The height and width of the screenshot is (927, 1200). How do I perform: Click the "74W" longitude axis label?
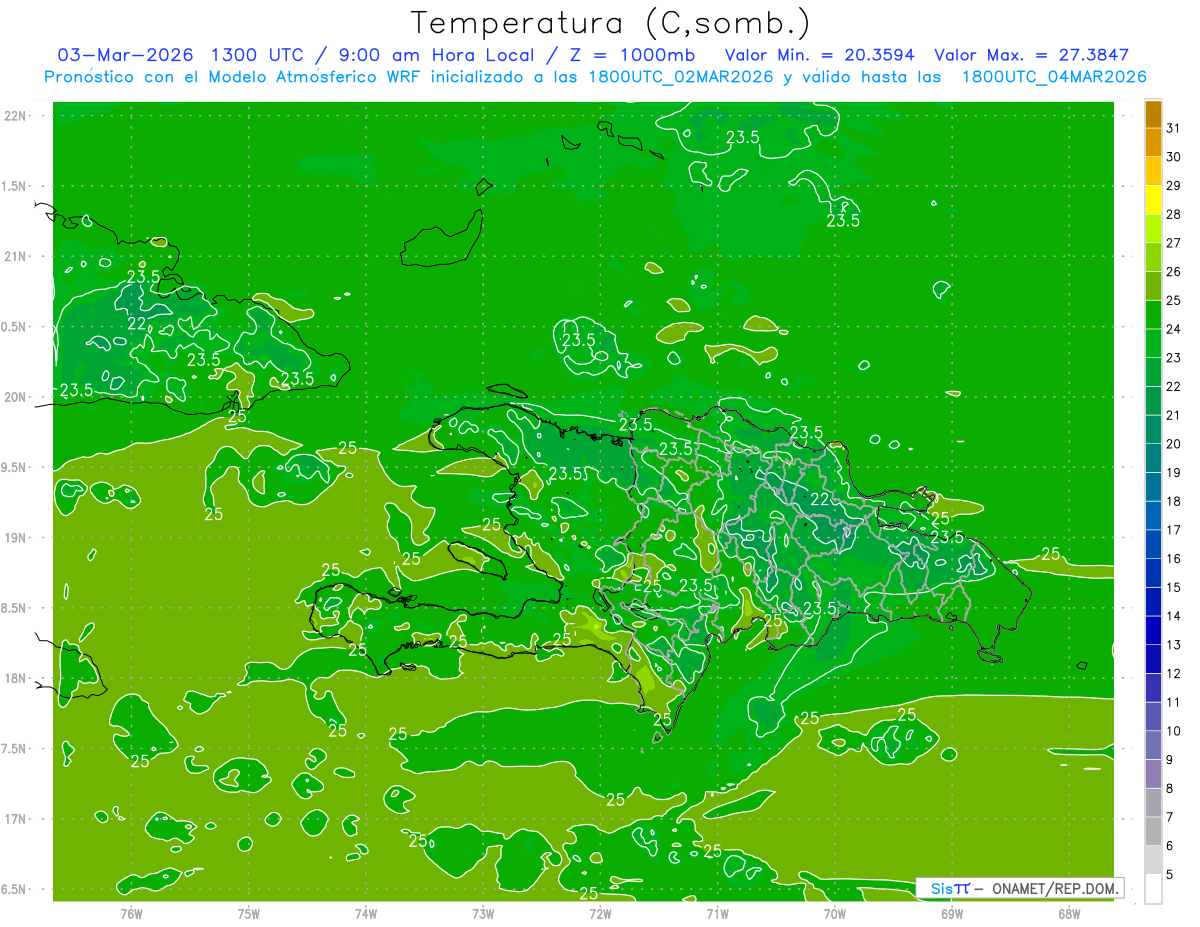pyautogui.click(x=366, y=914)
